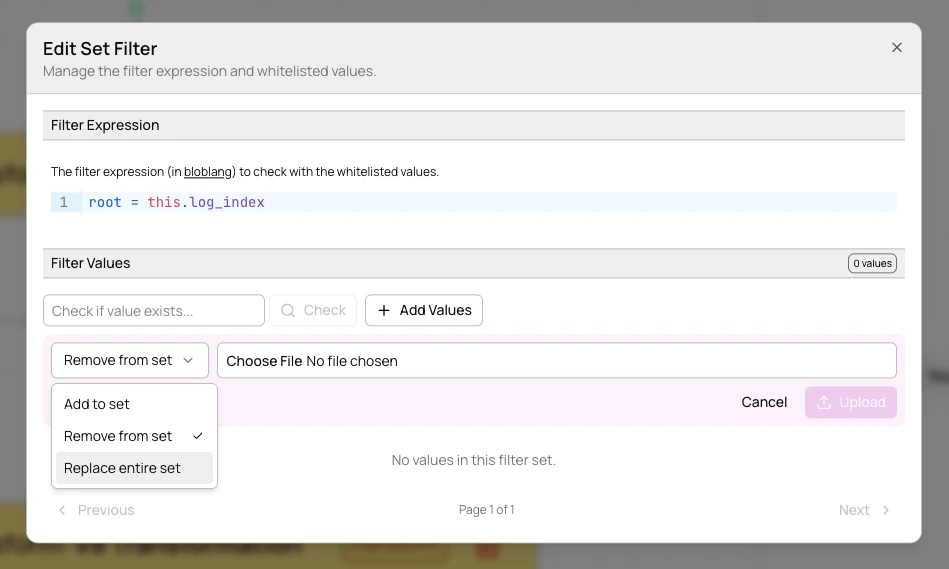Image resolution: width=949 pixels, height=569 pixels.
Task: Click the Upload button
Action: point(850,403)
